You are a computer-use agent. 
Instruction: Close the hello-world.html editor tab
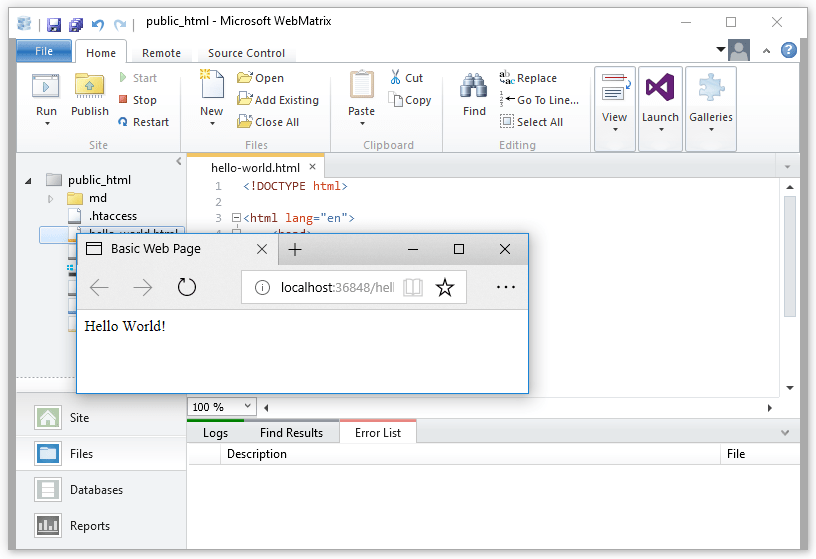(312, 167)
